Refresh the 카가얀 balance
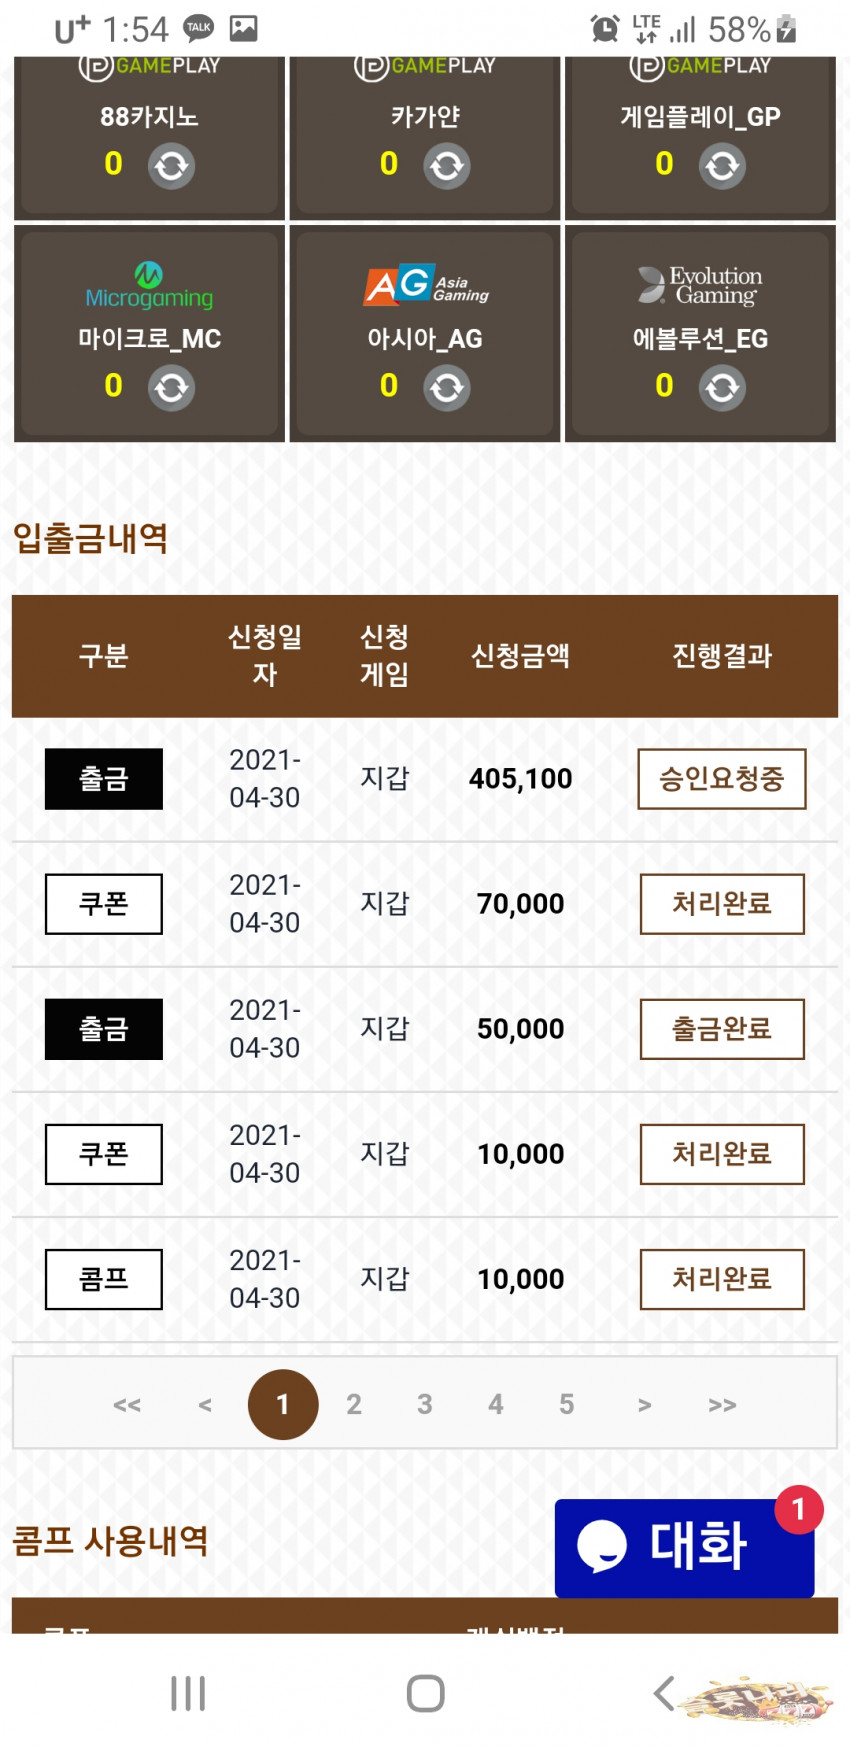Image resolution: width=850 pixels, height=1747 pixels. [447, 166]
